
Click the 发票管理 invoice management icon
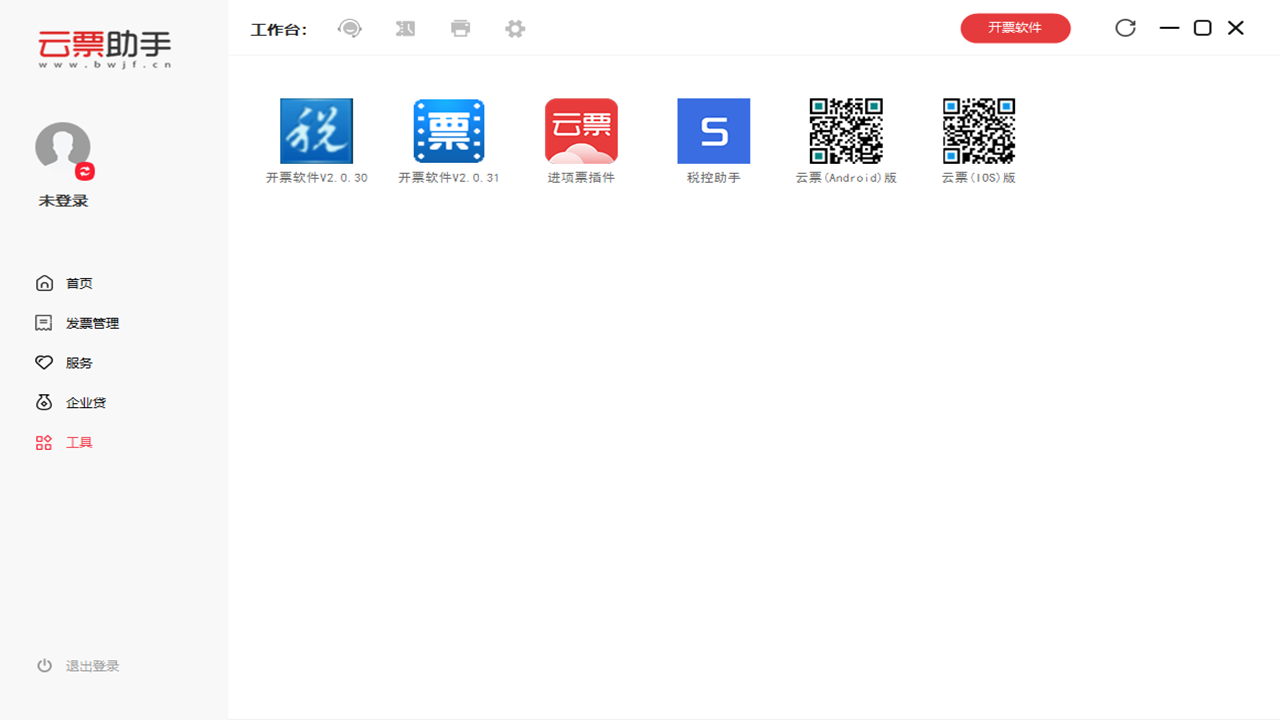click(x=42, y=323)
